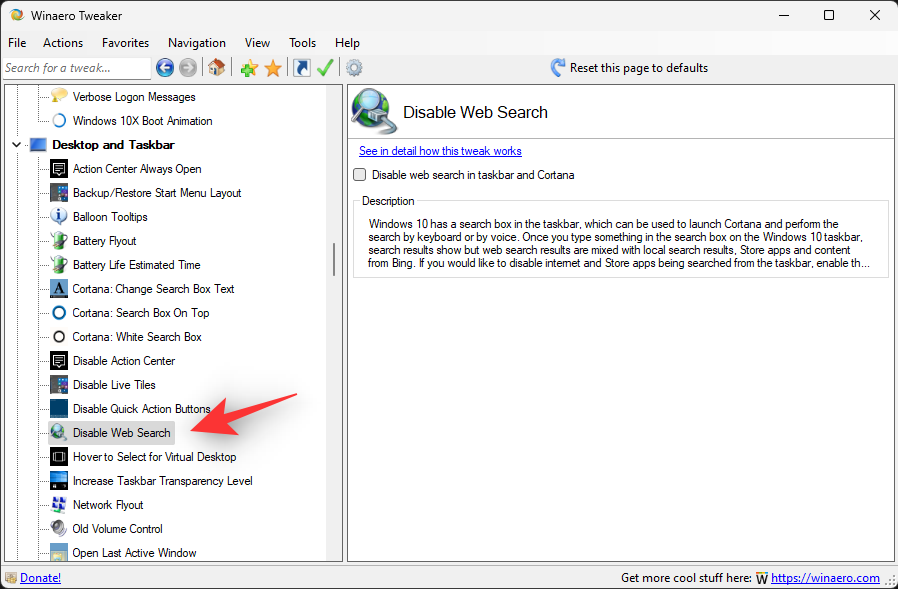Visit the winaero.com link in status bar
This screenshot has height=589, width=898.
pos(826,578)
